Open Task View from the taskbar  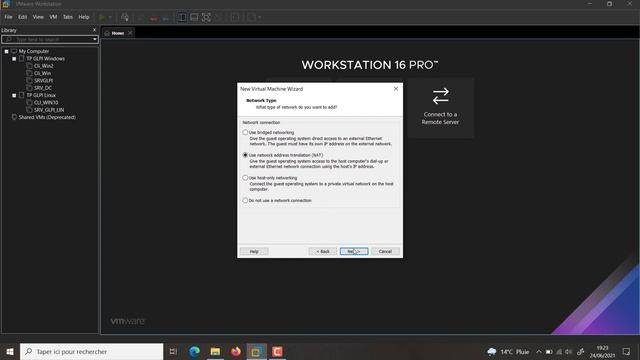173,351
